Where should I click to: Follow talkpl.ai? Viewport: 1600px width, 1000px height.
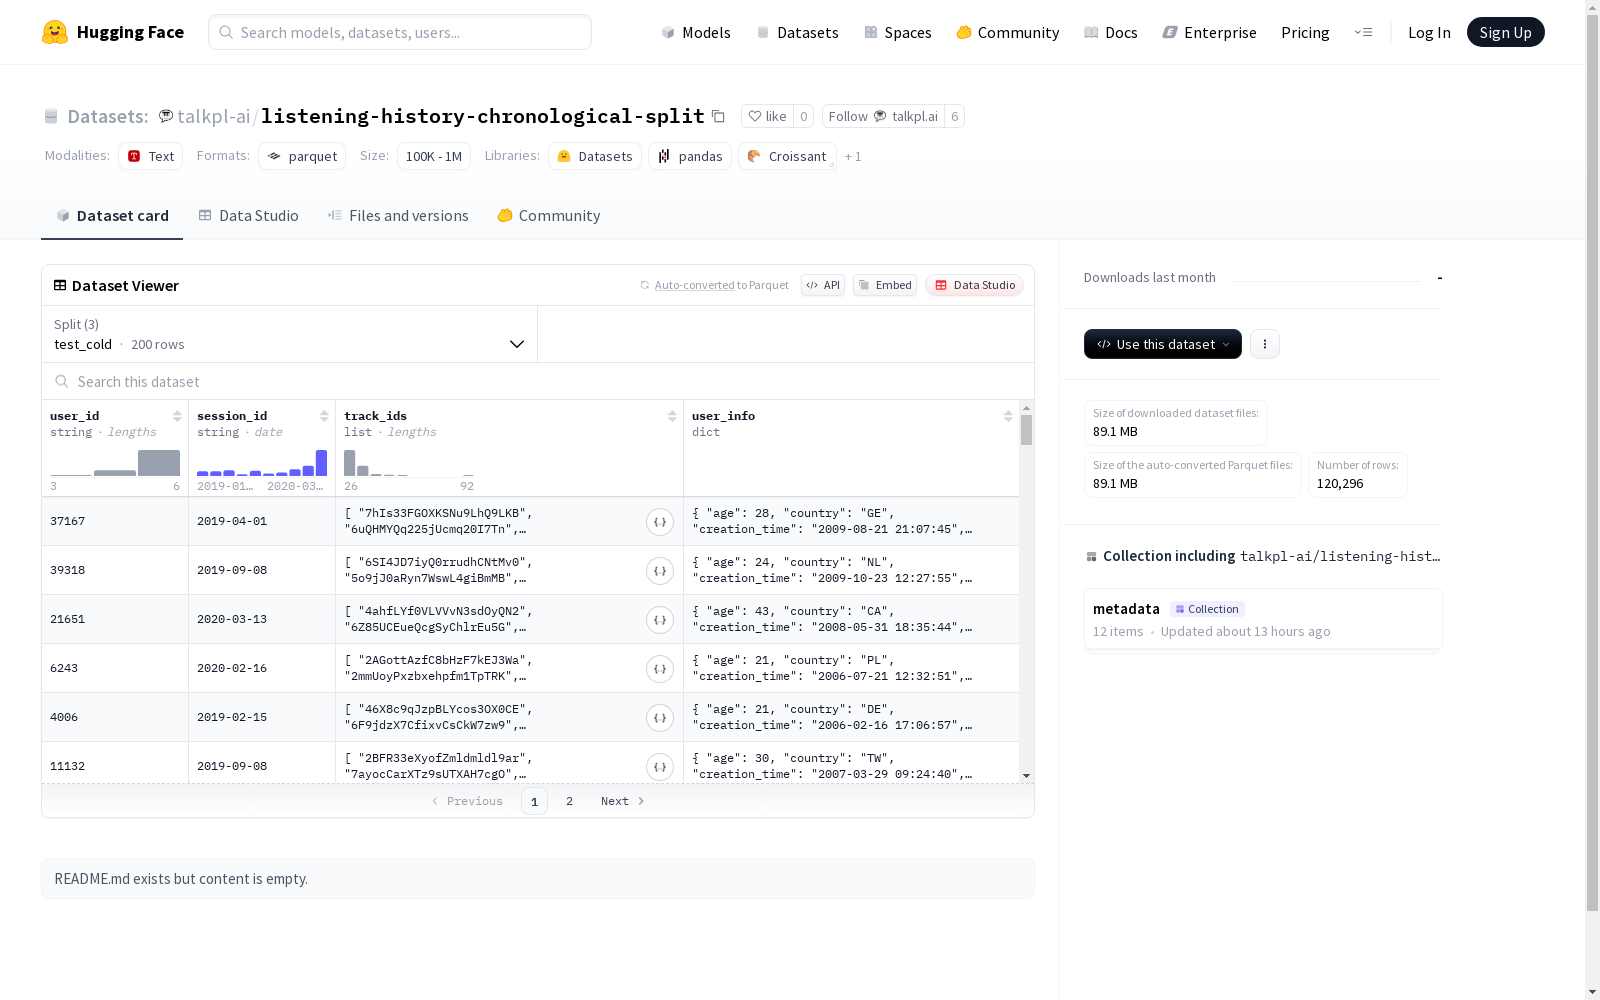pyautogui.click(x=883, y=116)
